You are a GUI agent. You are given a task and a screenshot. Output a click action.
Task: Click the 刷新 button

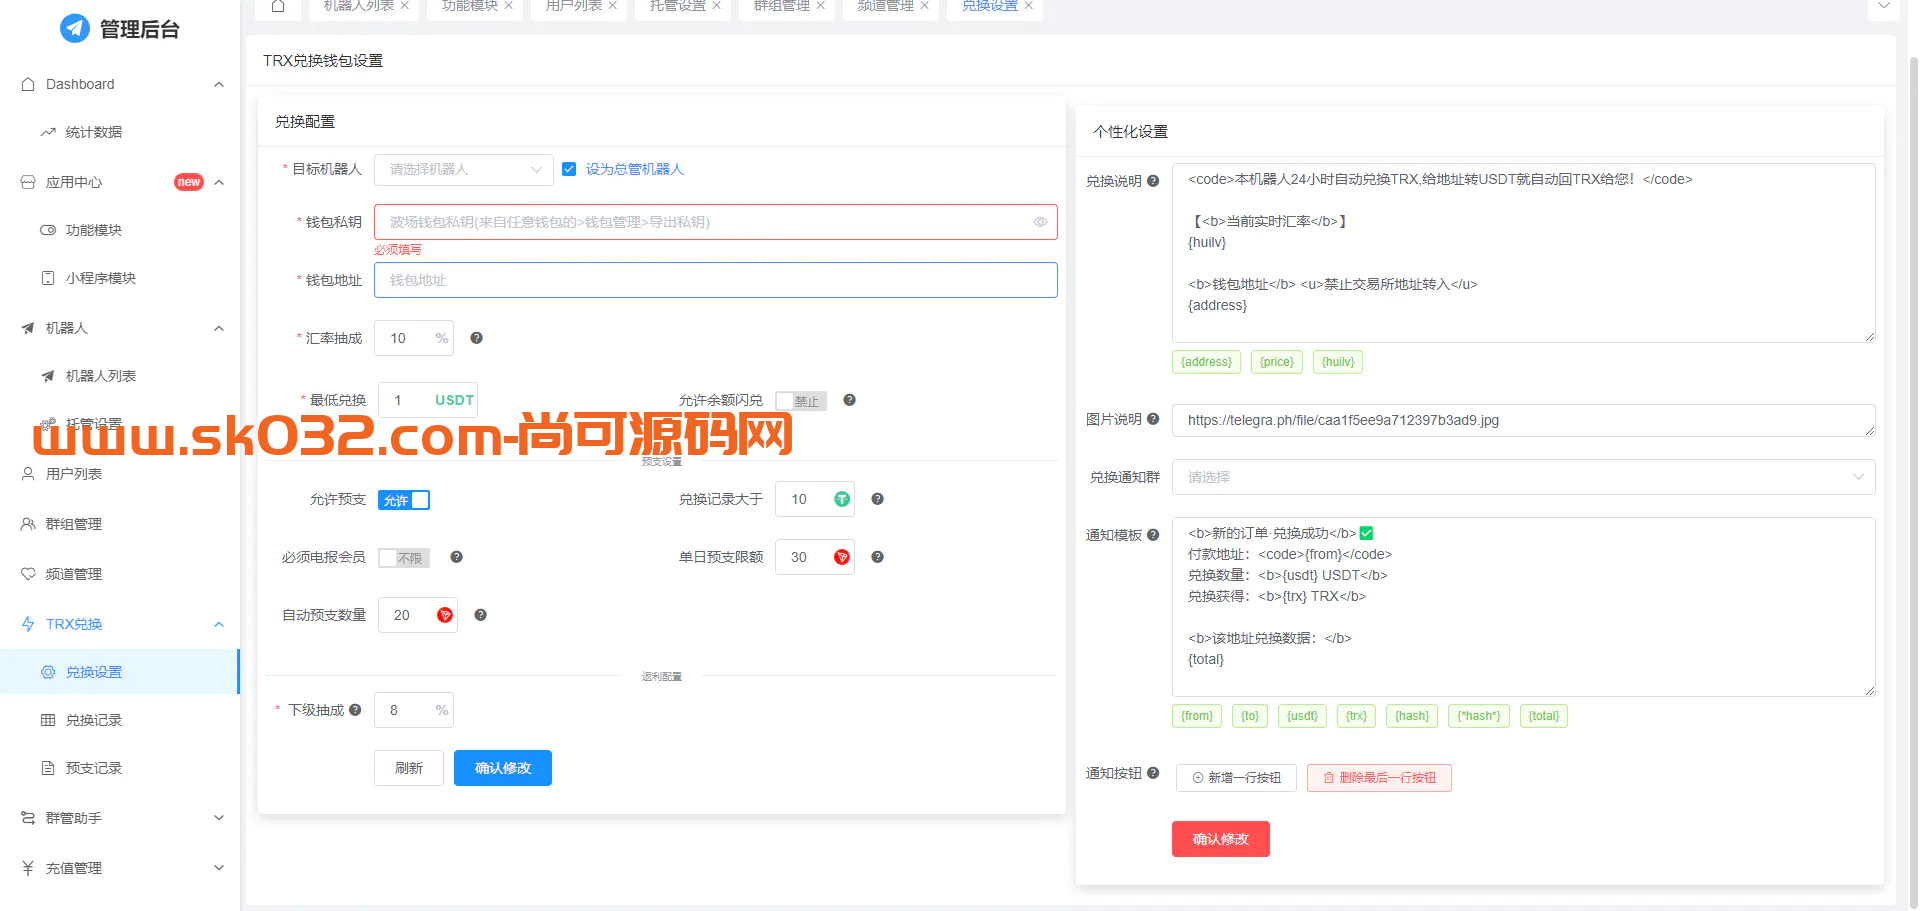point(409,768)
